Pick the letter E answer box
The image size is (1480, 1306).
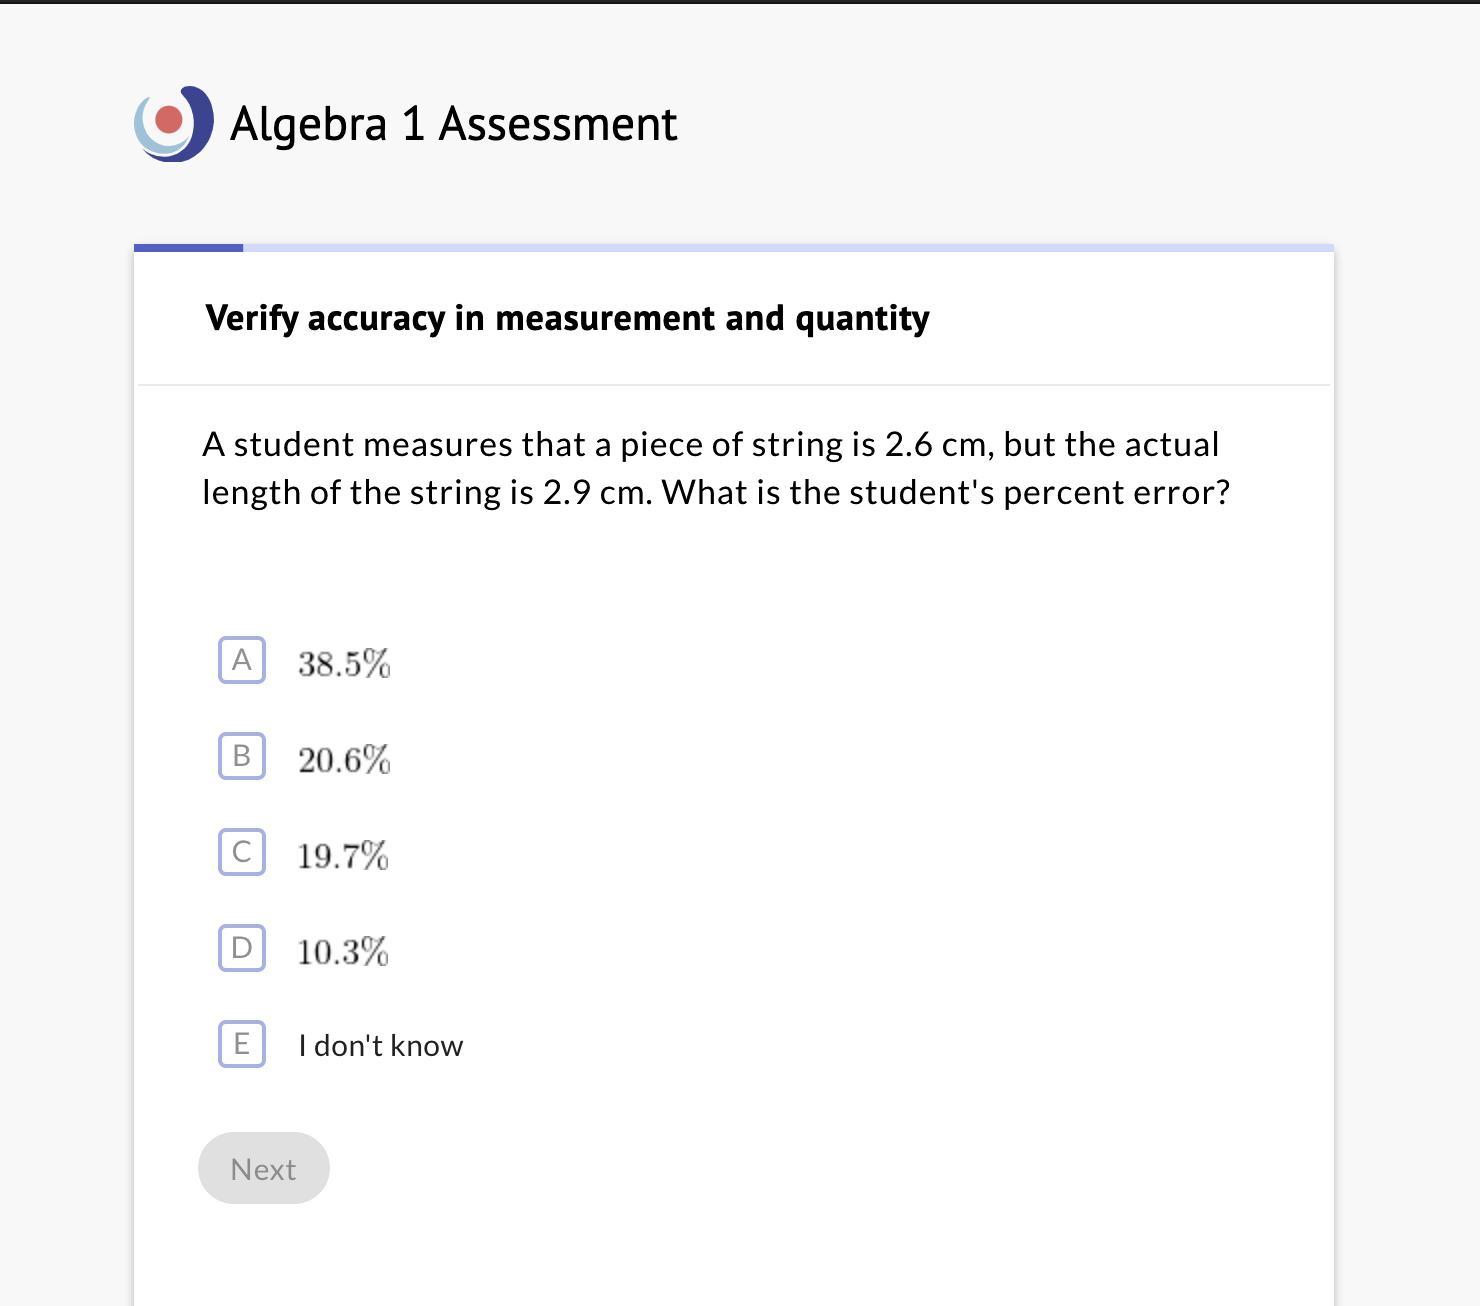pos(242,1044)
